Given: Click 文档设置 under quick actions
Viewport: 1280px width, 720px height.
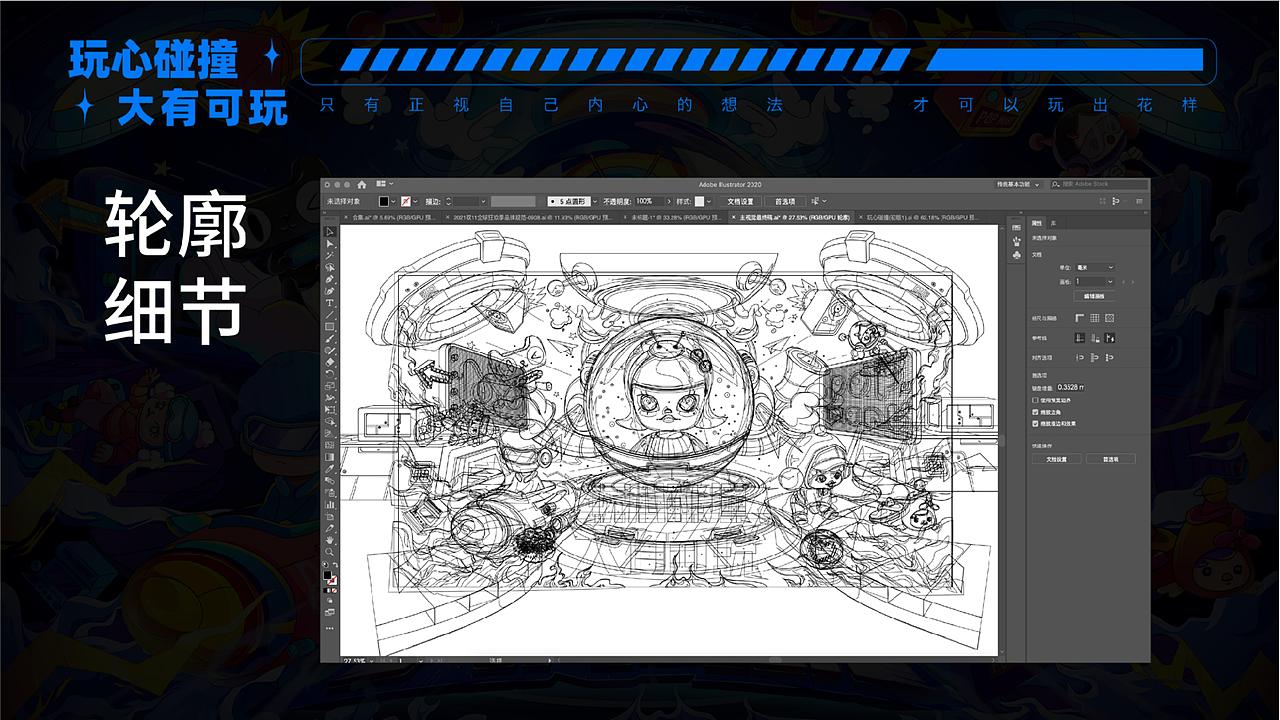Looking at the screenshot, I should (x=1057, y=459).
